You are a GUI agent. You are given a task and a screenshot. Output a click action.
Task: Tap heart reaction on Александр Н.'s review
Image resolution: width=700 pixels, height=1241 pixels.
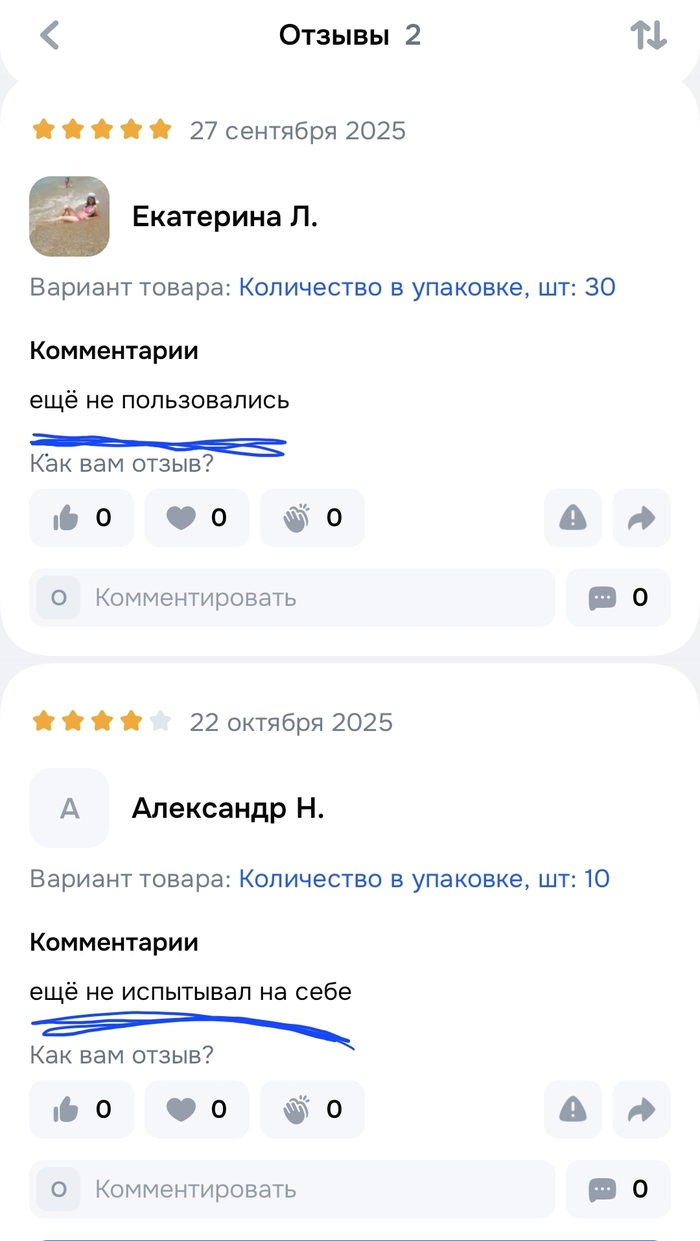click(x=196, y=1109)
